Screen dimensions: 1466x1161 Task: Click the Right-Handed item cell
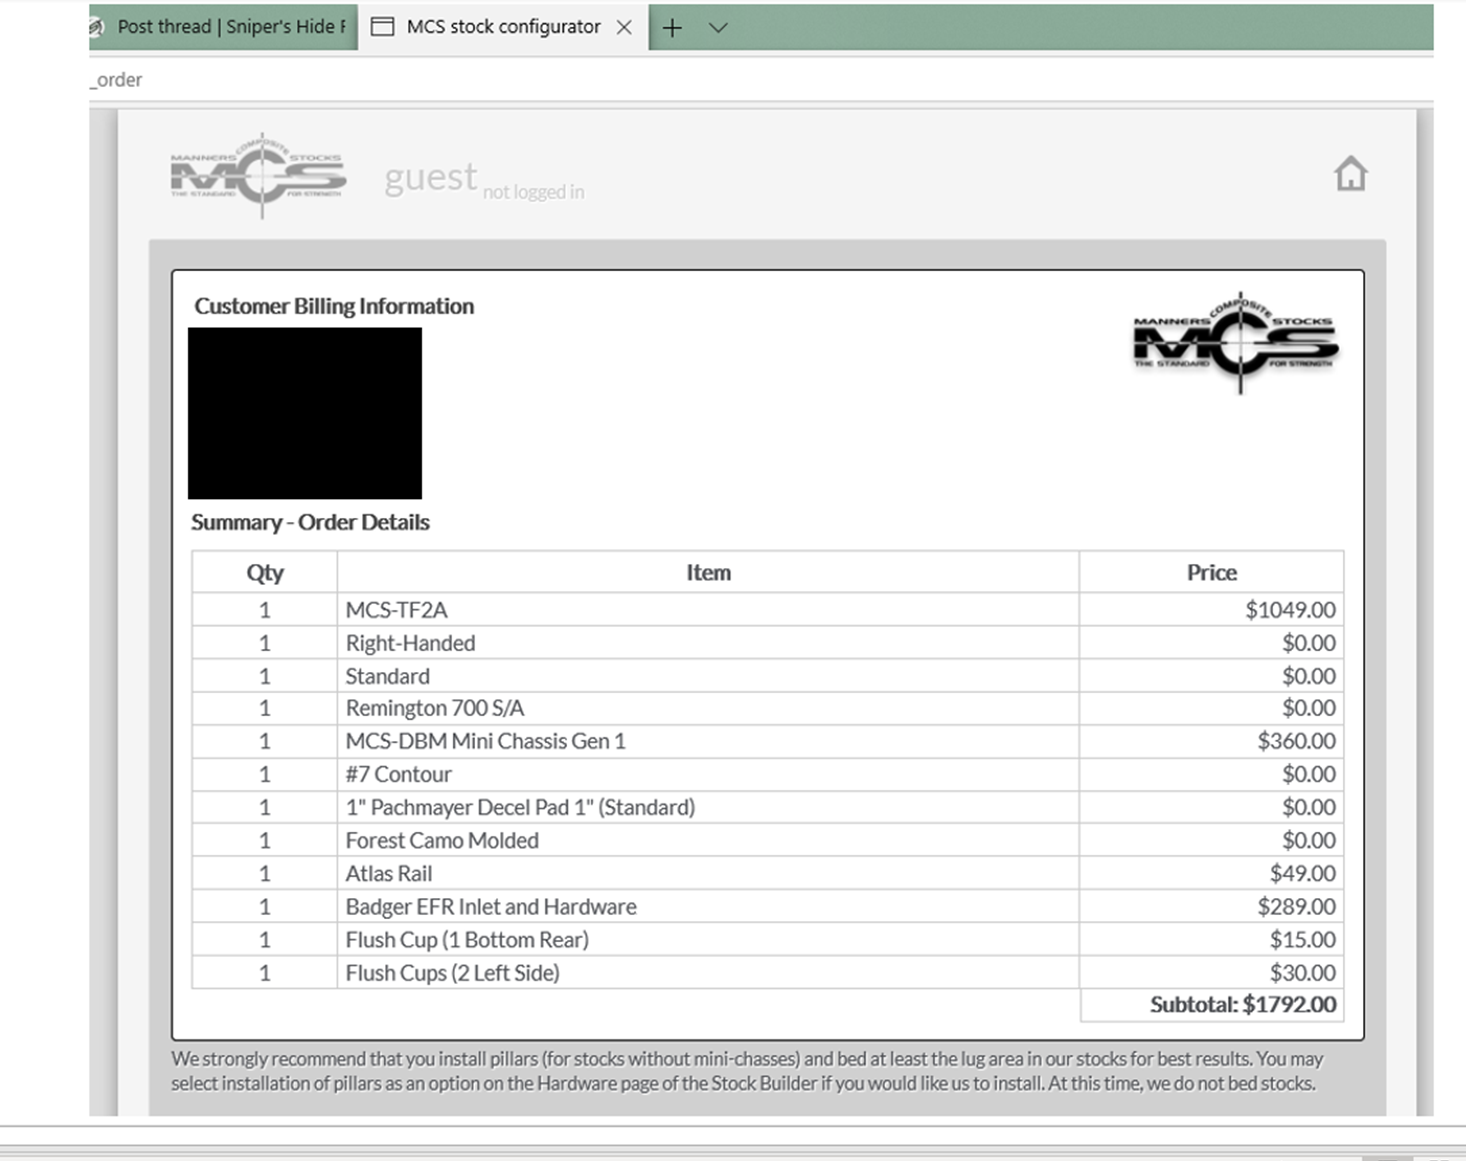[x=708, y=643]
